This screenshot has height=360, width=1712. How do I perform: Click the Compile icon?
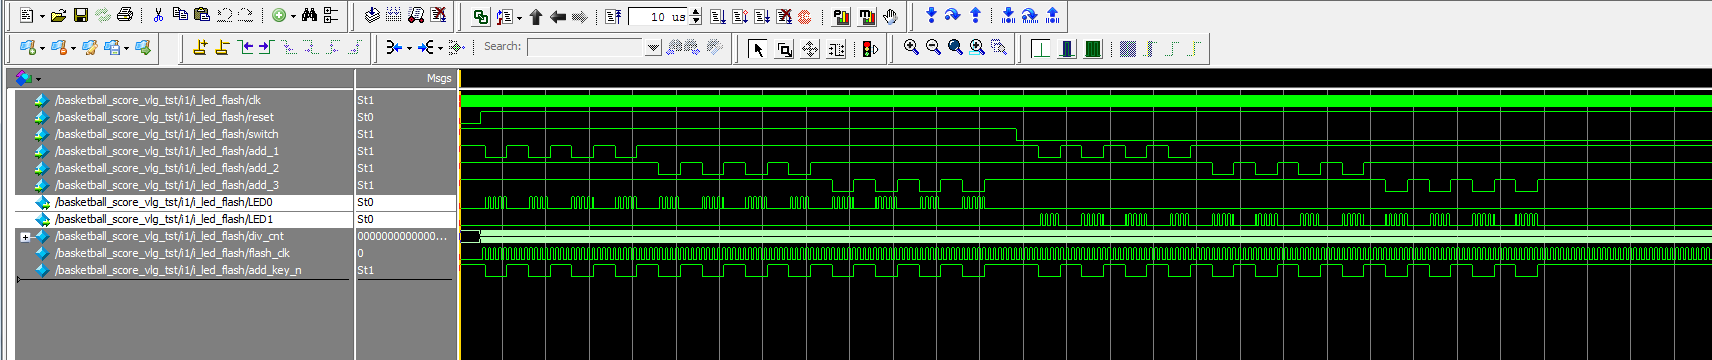point(372,16)
